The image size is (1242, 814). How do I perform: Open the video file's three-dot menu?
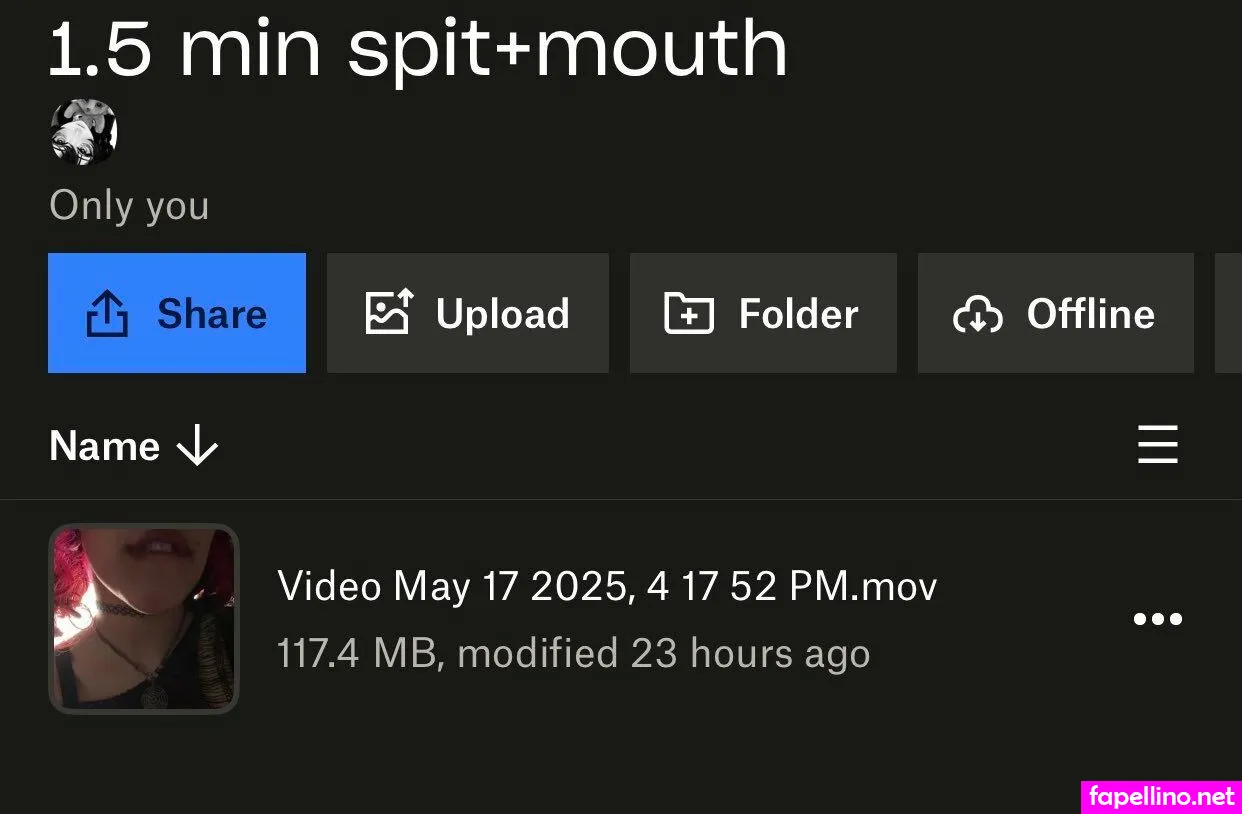[1158, 619]
